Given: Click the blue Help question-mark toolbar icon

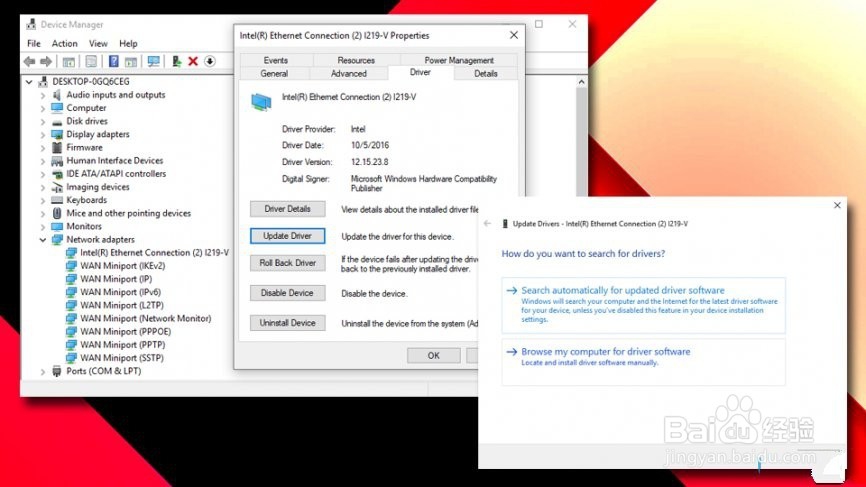Looking at the screenshot, I should (113, 61).
